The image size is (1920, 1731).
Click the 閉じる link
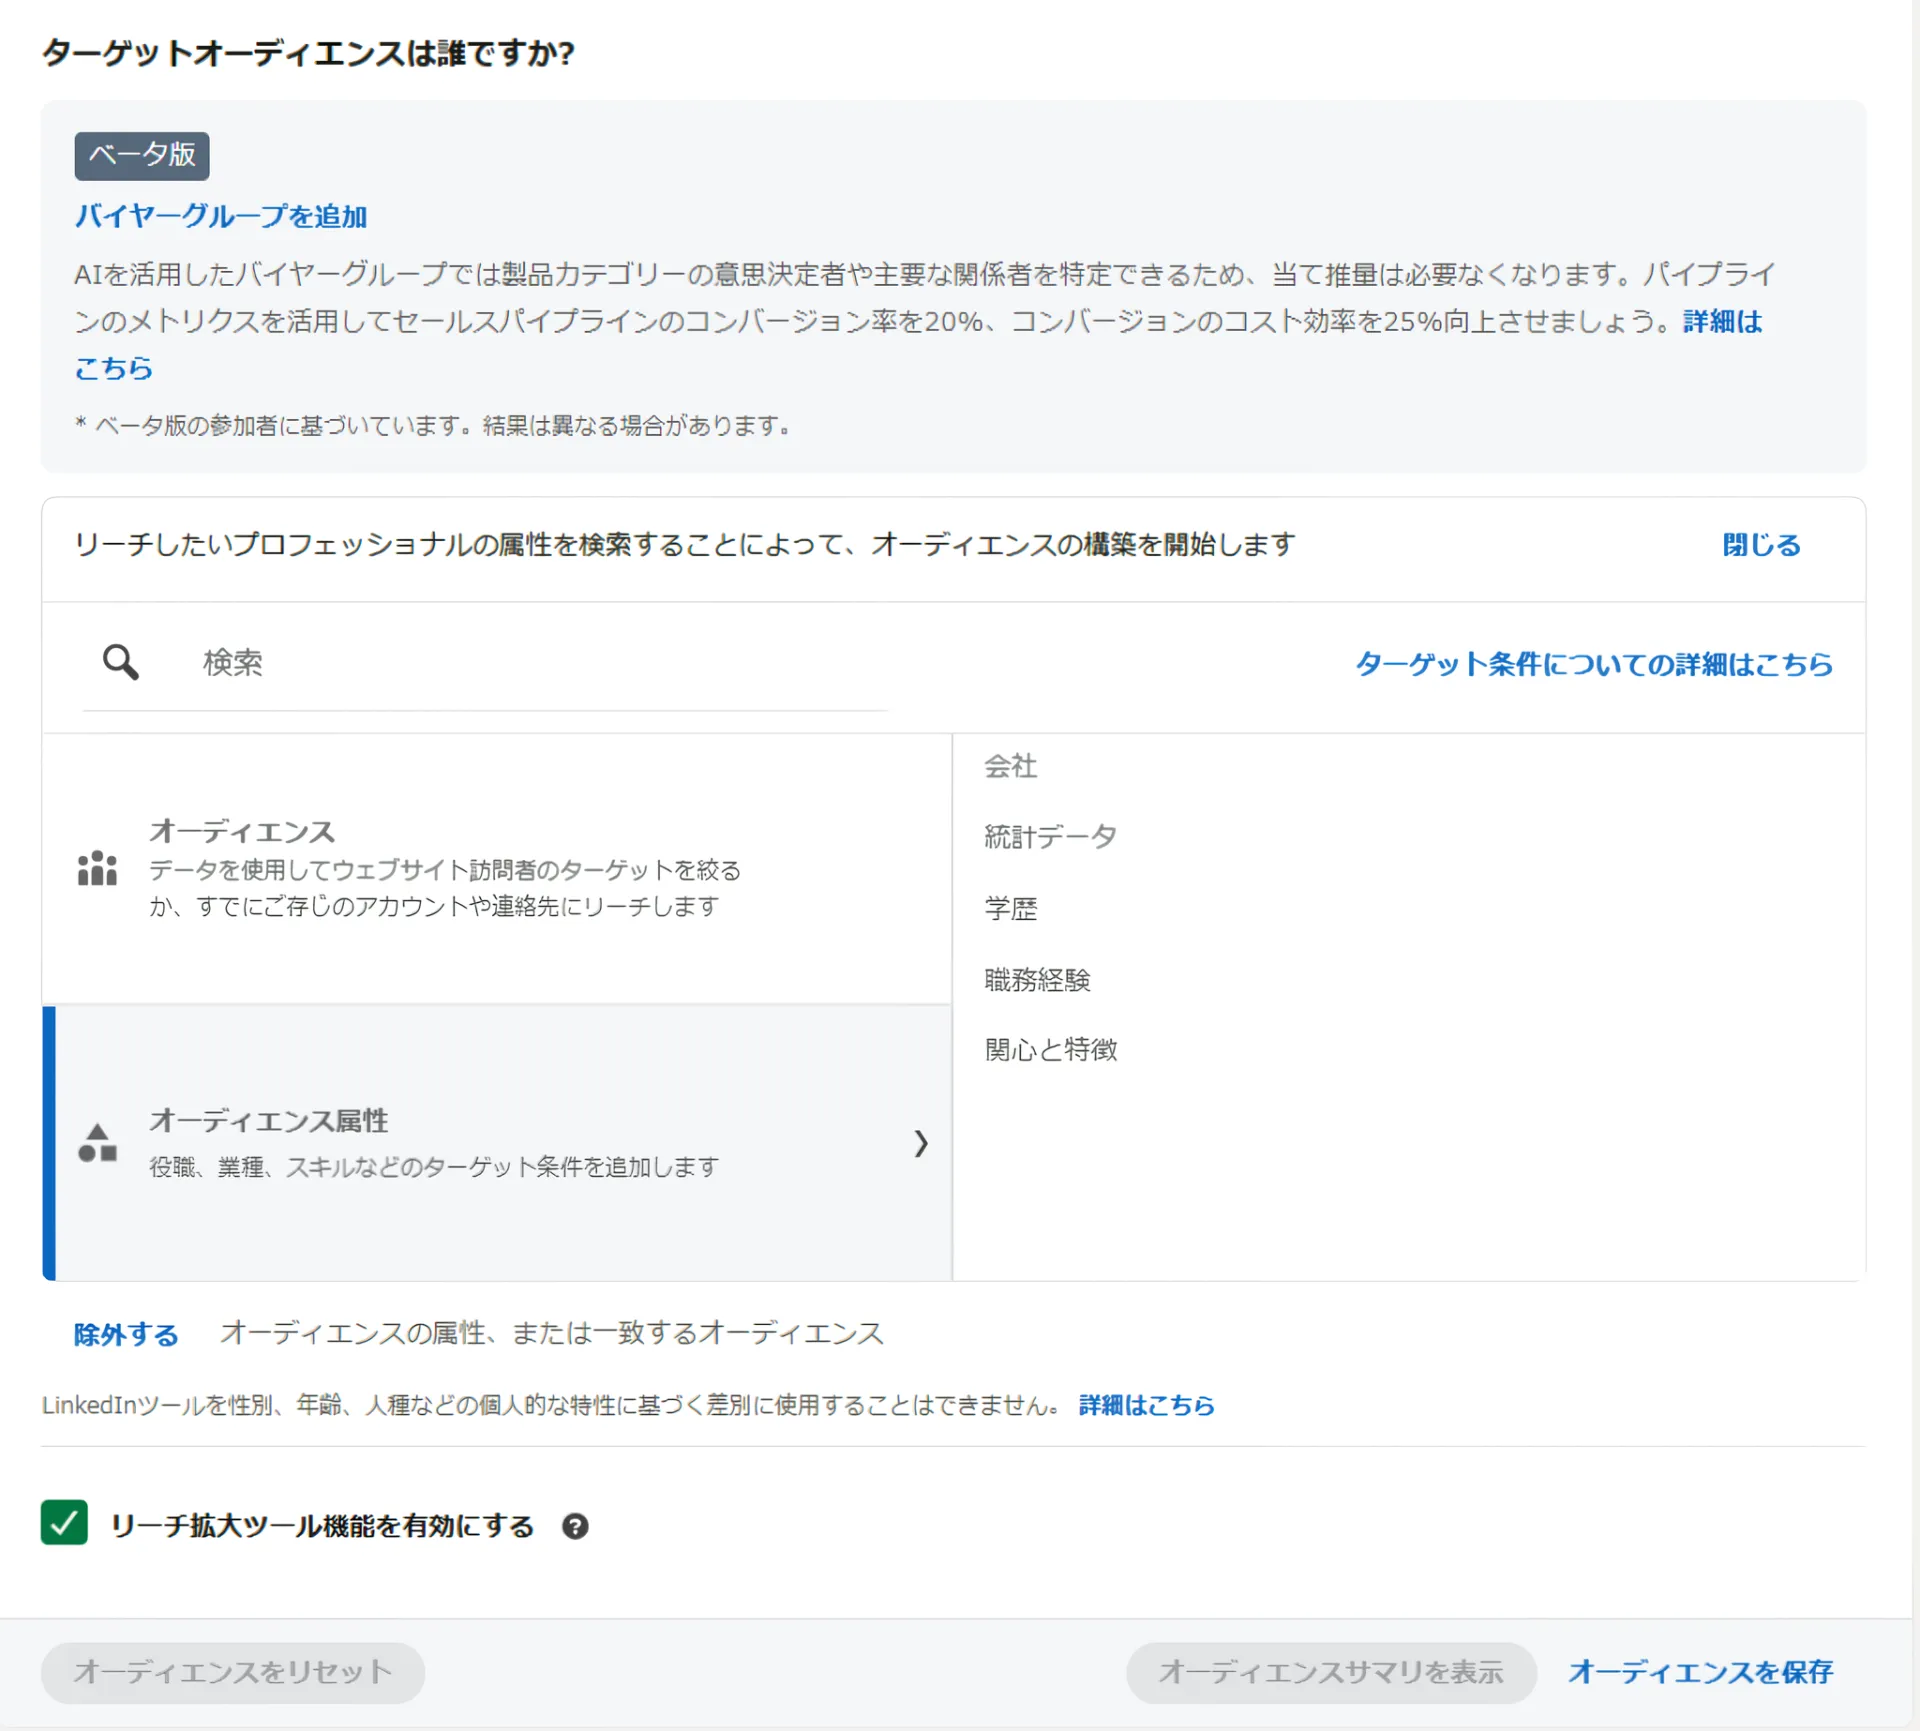(x=1760, y=545)
